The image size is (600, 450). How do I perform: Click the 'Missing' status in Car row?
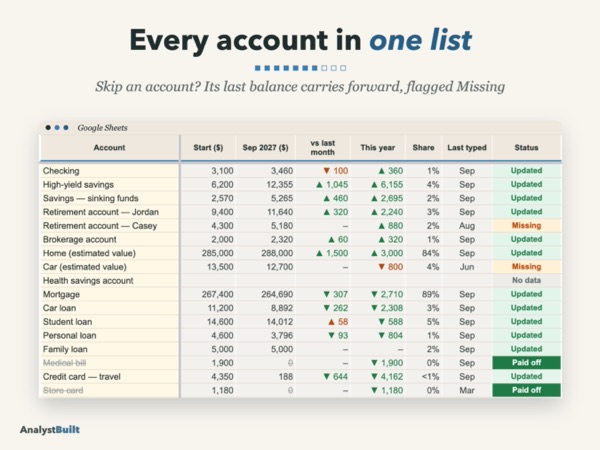pos(527,267)
